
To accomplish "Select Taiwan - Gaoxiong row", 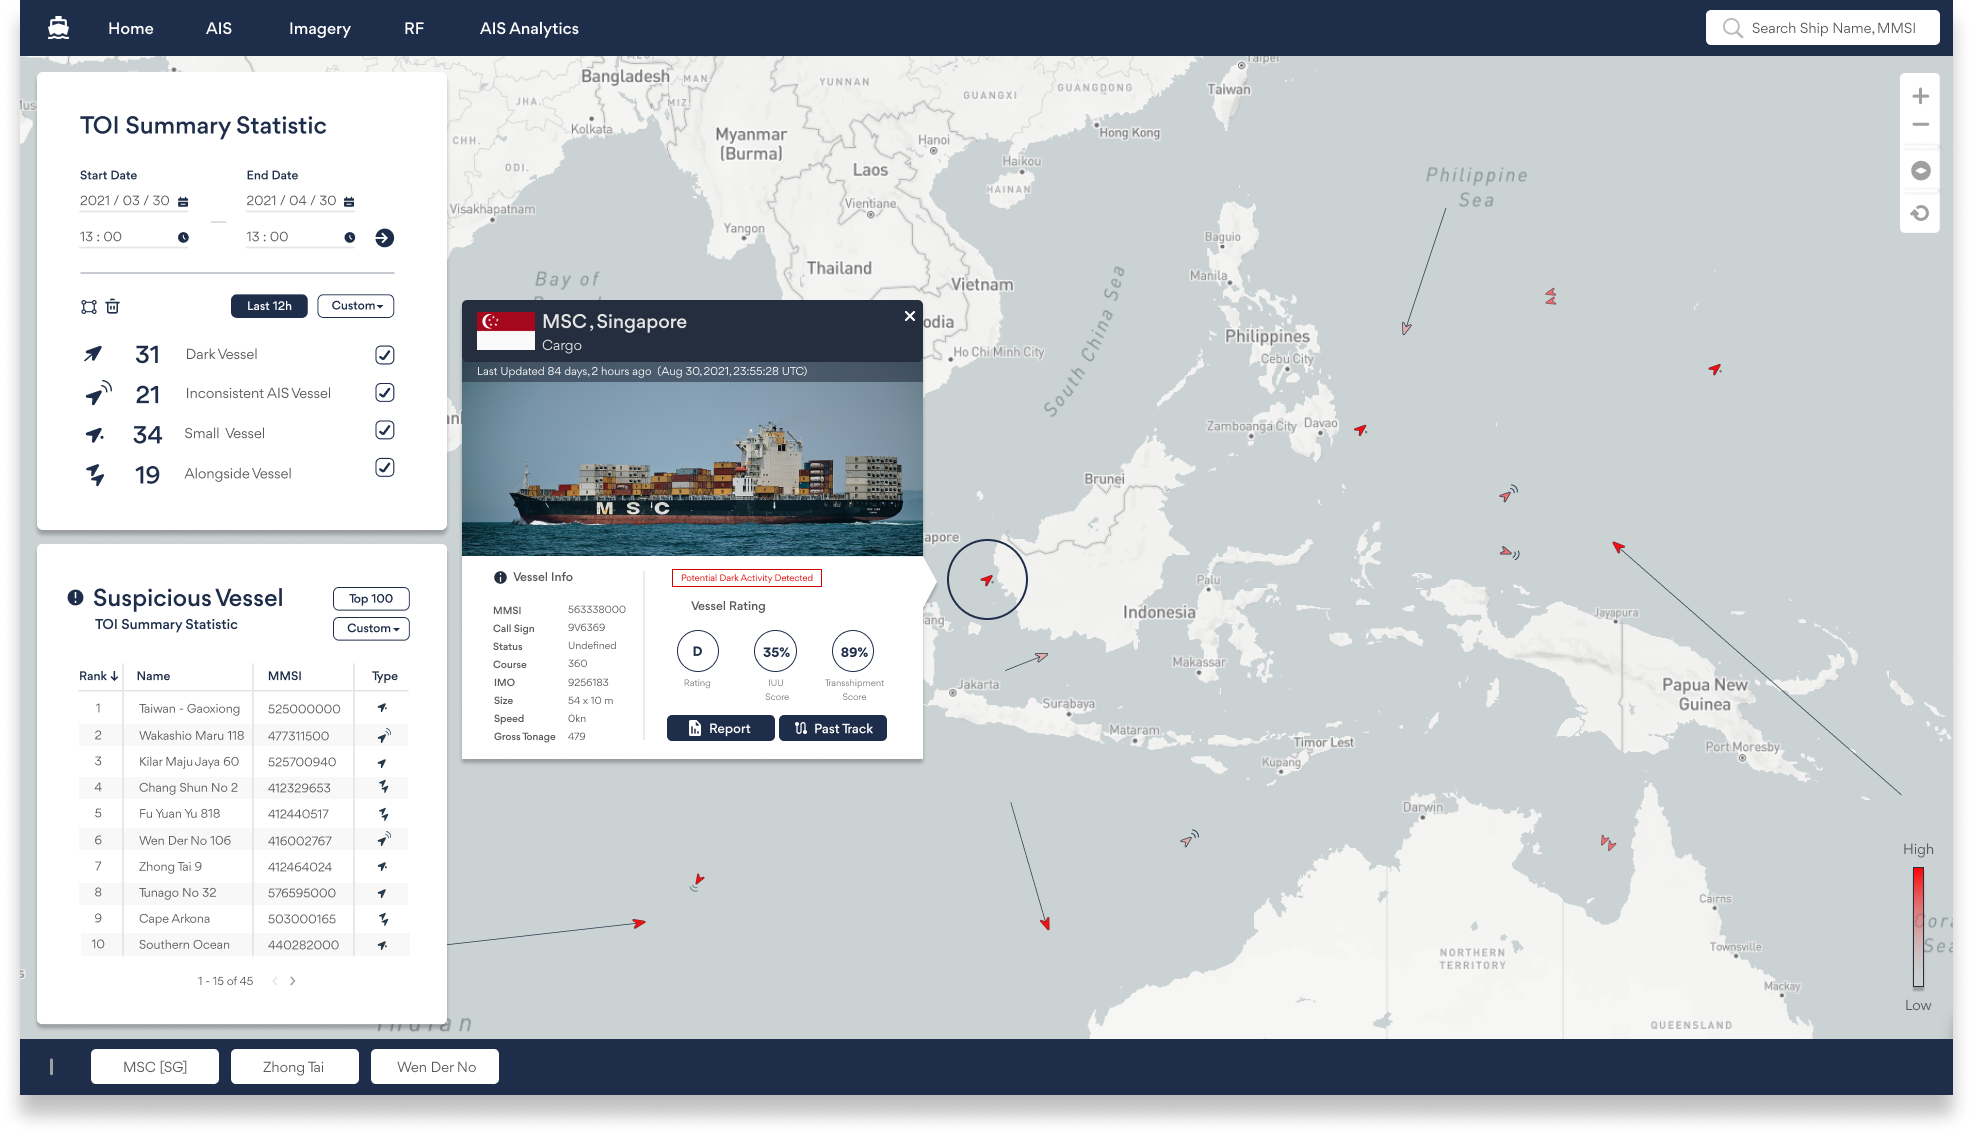I will pyautogui.click(x=244, y=709).
